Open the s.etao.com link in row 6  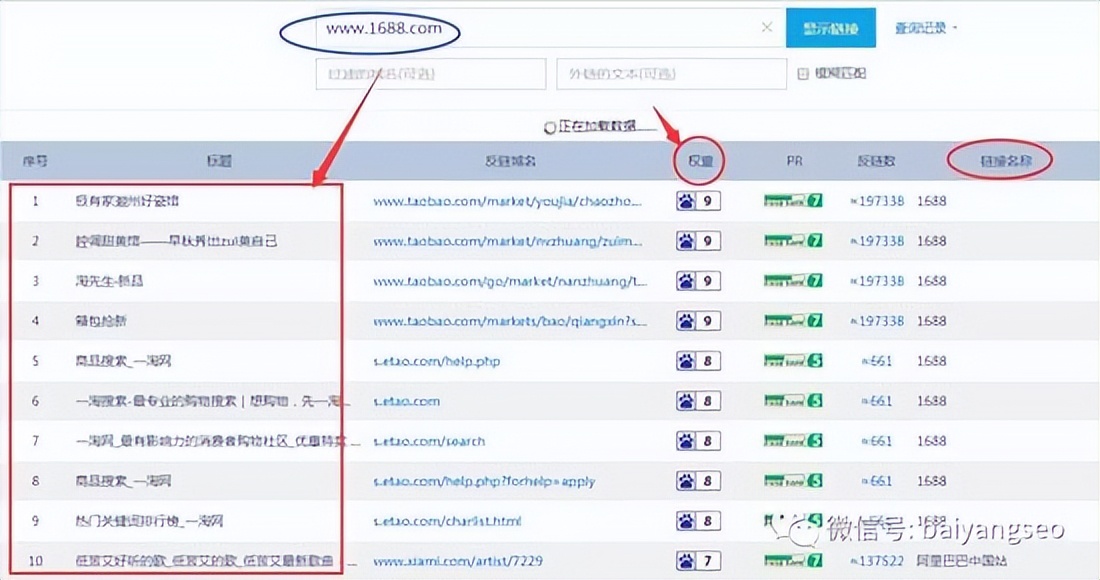click(407, 400)
